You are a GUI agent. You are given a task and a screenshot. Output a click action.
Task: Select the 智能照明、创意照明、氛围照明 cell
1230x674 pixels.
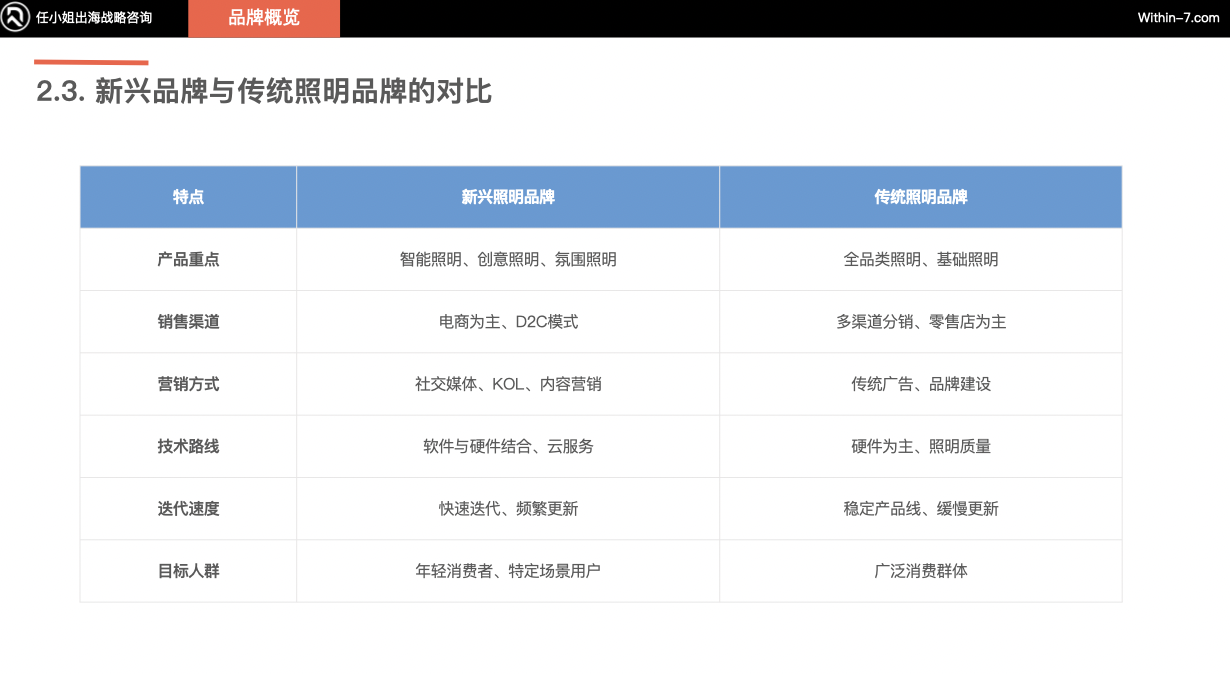click(507, 258)
